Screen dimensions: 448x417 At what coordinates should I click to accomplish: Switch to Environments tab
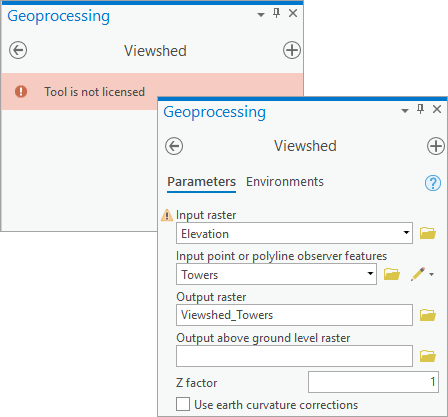click(285, 182)
